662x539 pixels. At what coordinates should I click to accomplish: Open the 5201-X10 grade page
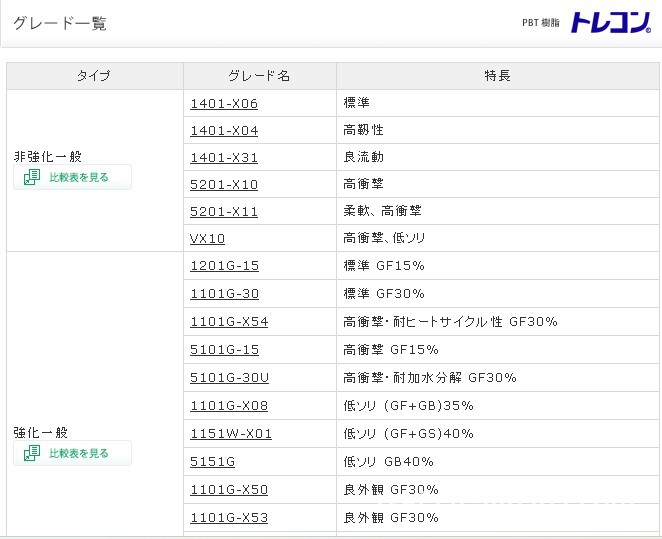click(224, 184)
